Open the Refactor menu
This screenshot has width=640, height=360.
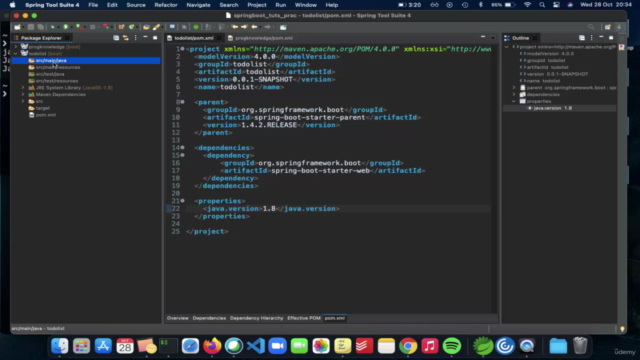166,5
